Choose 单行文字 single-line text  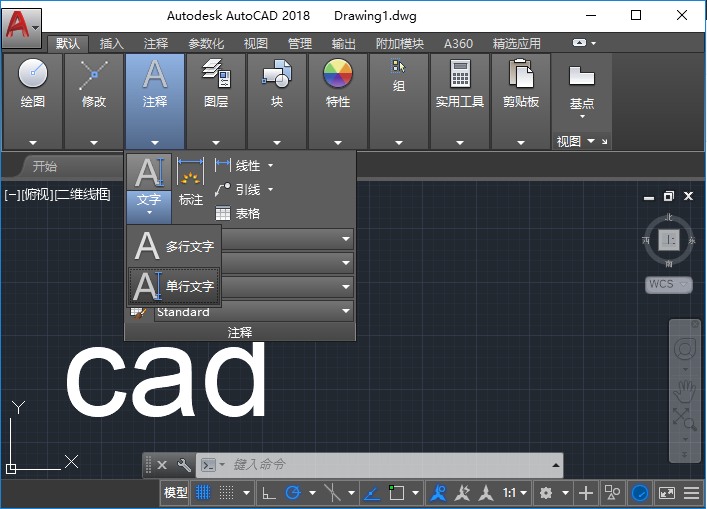coord(174,286)
